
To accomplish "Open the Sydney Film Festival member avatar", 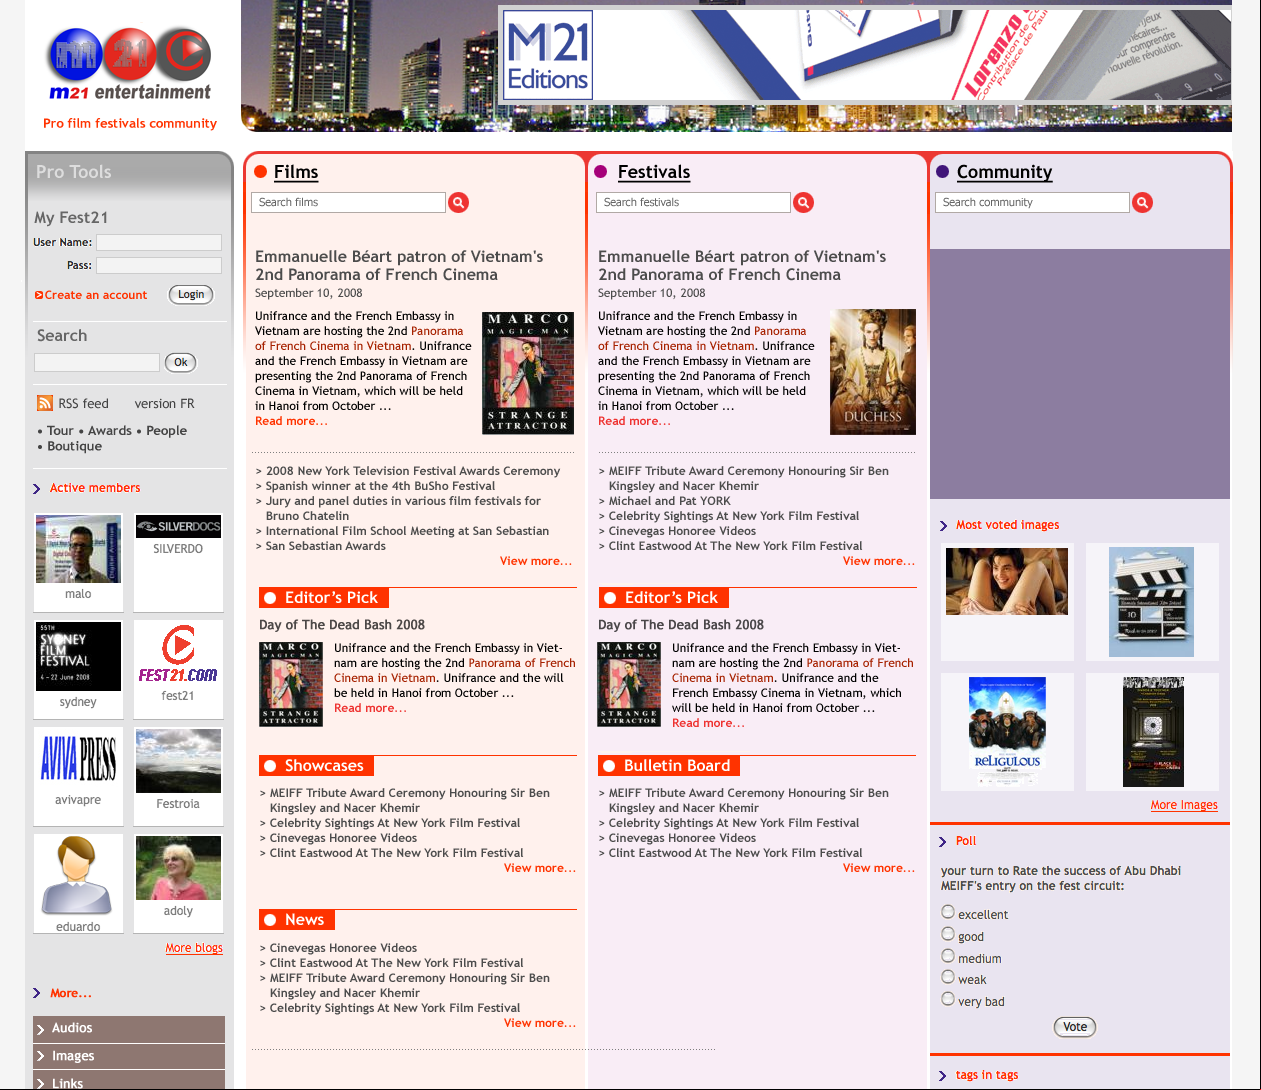I will tap(78, 656).
